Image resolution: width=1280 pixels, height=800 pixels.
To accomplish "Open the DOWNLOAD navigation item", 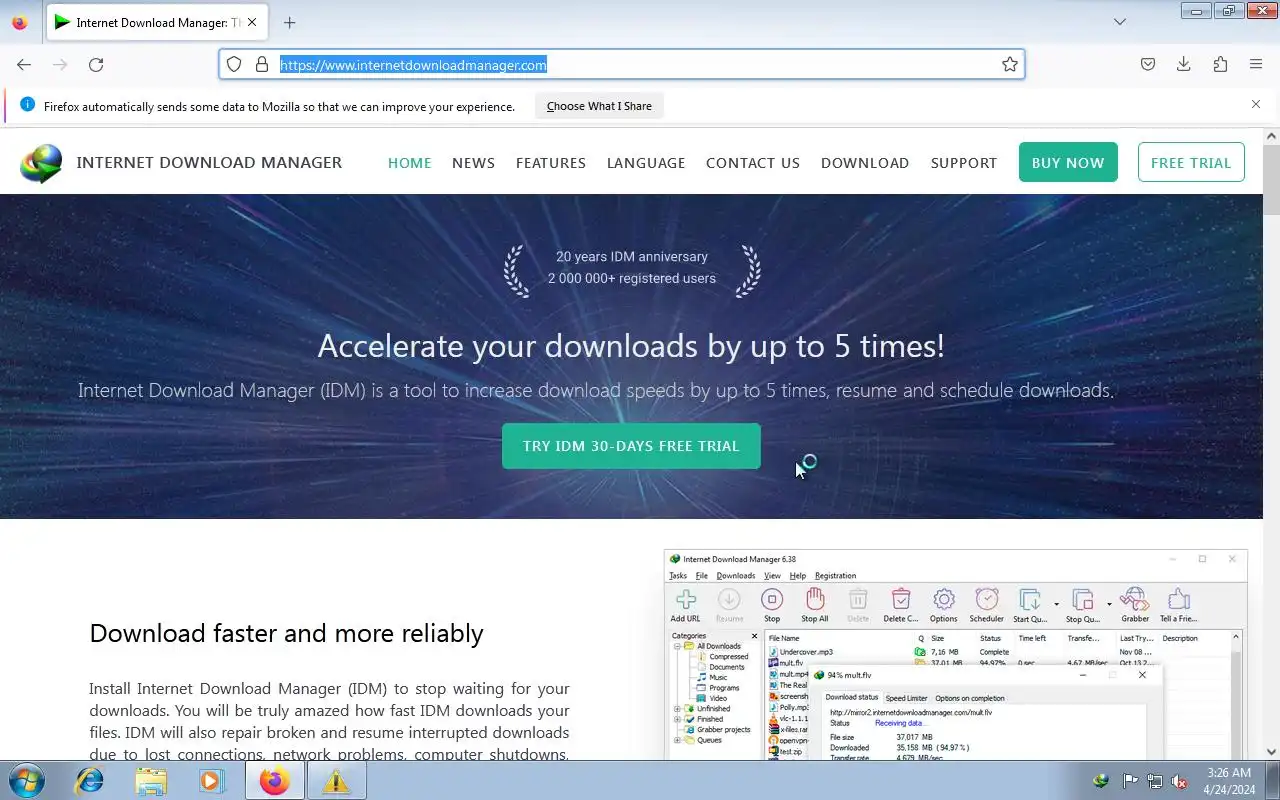I will click(x=865, y=163).
